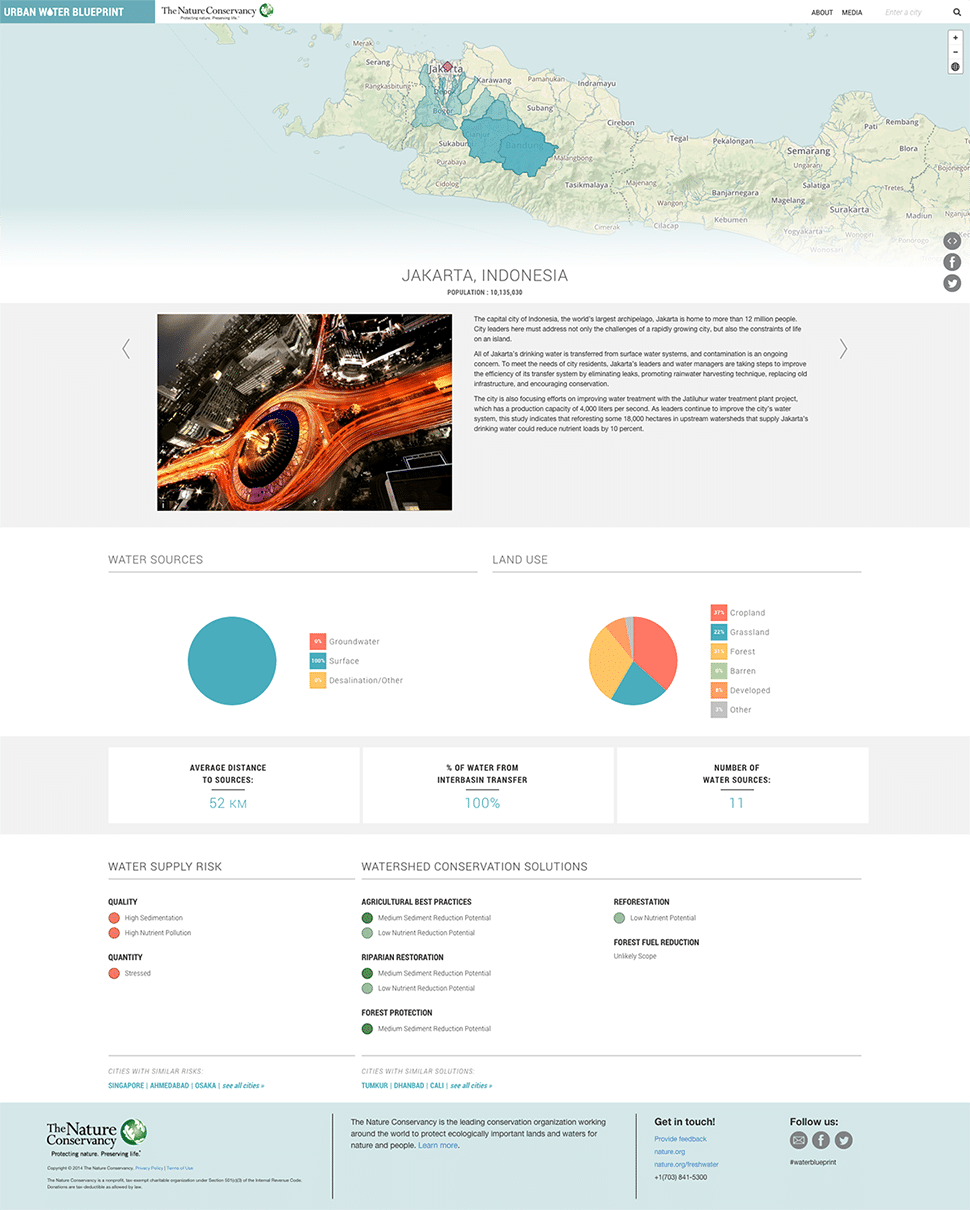This screenshot has width=970, height=1210.
Task: Click the #waterblueprint hashtag text
Action: click(x=813, y=1162)
